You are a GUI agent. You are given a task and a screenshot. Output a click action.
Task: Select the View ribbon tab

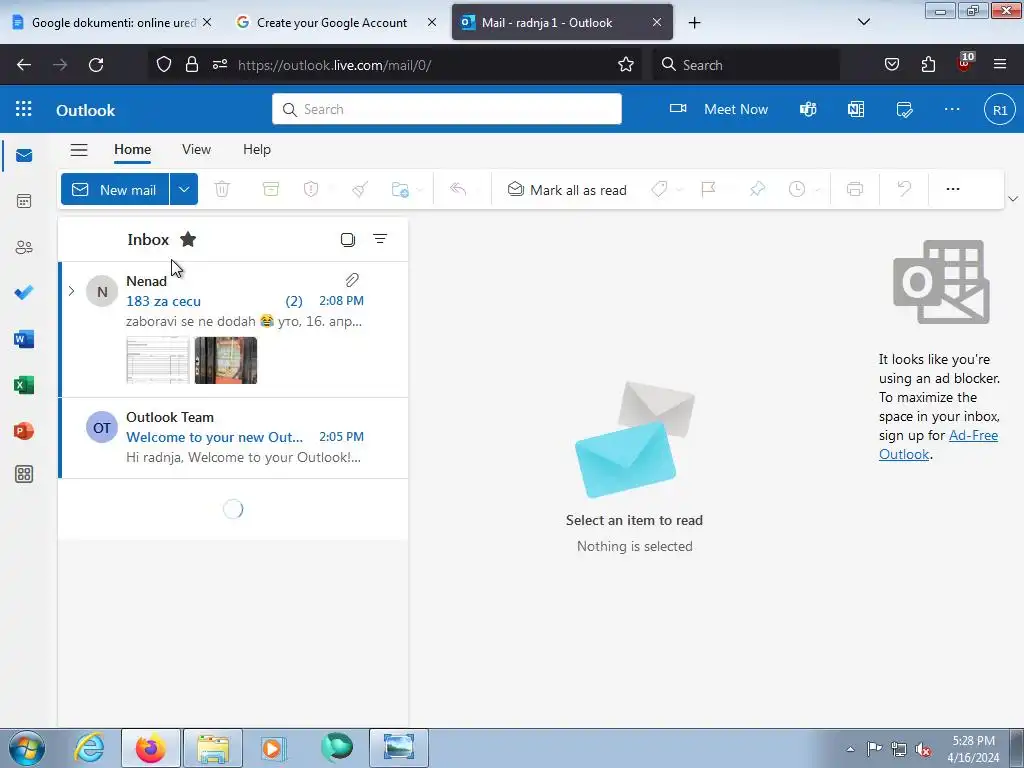click(x=197, y=150)
